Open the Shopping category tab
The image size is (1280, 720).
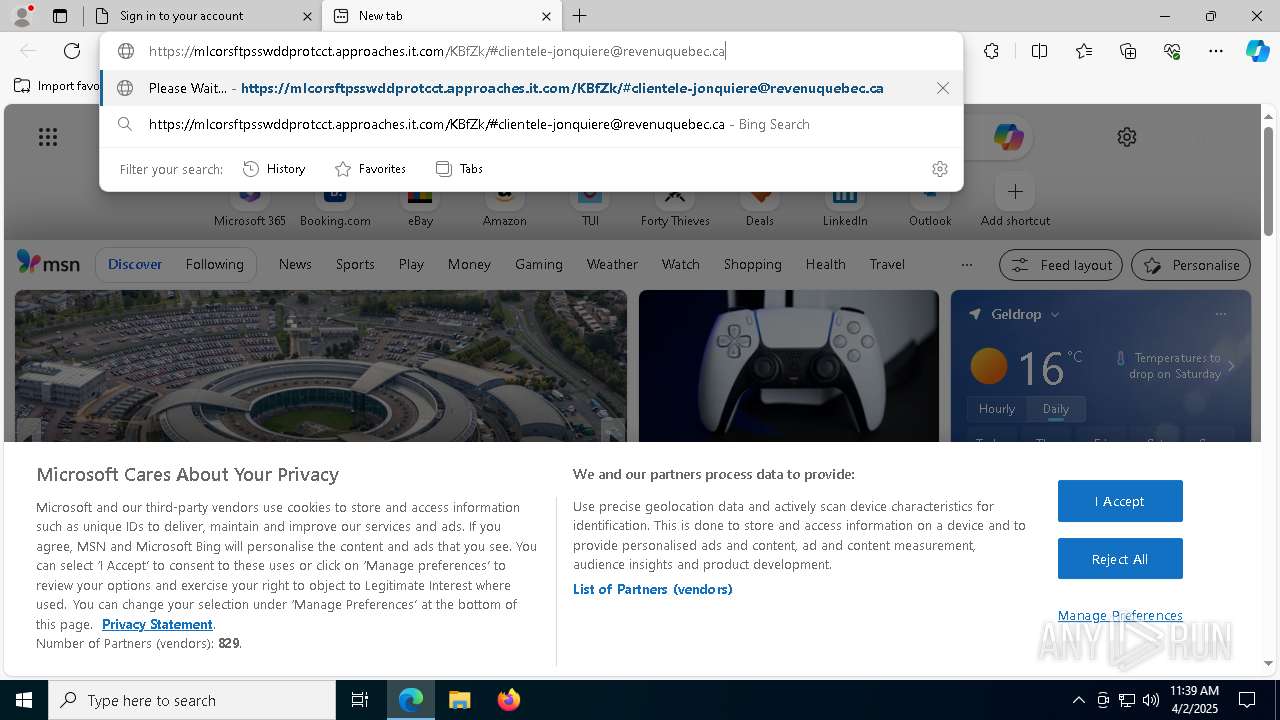click(752, 265)
